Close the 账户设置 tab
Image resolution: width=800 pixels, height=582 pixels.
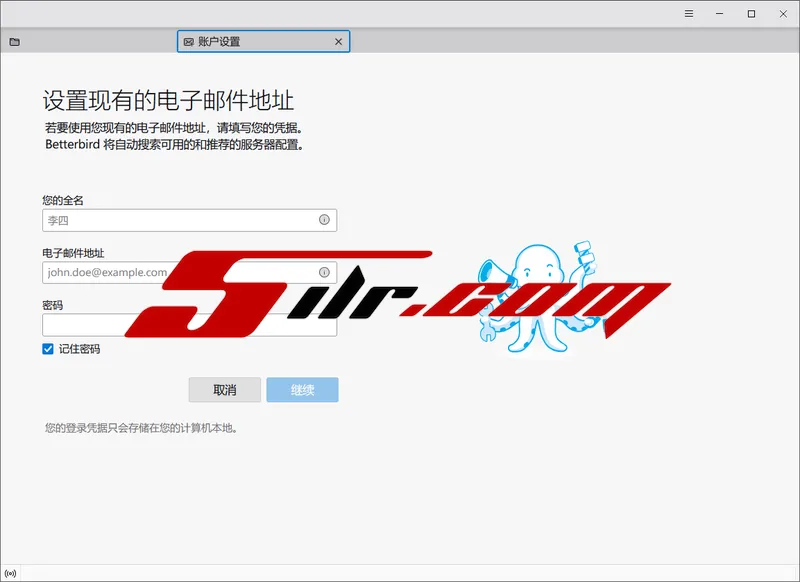point(338,42)
